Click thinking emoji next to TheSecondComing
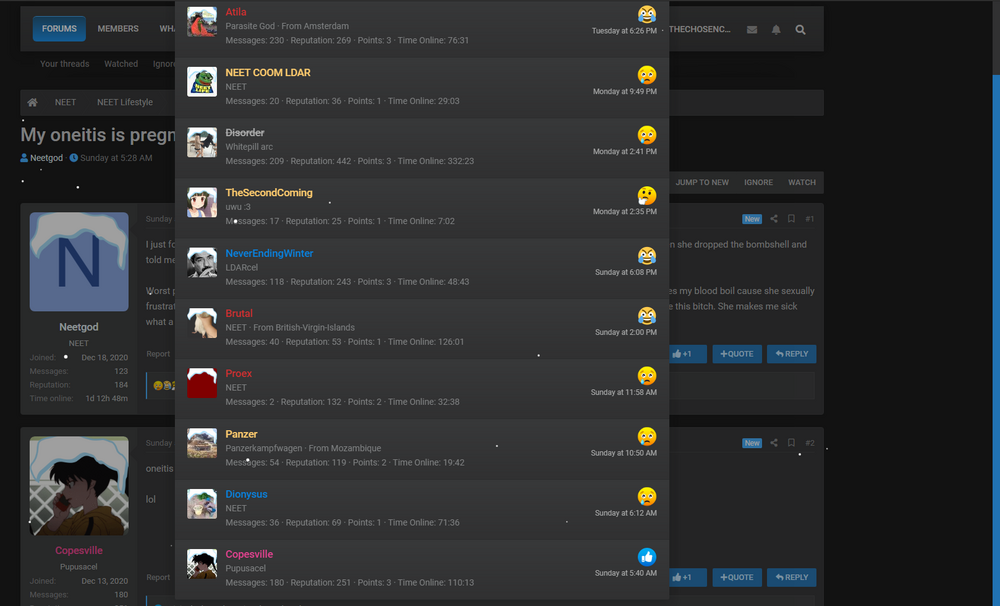This screenshot has height=606, width=1000. [x=647, y=195]
